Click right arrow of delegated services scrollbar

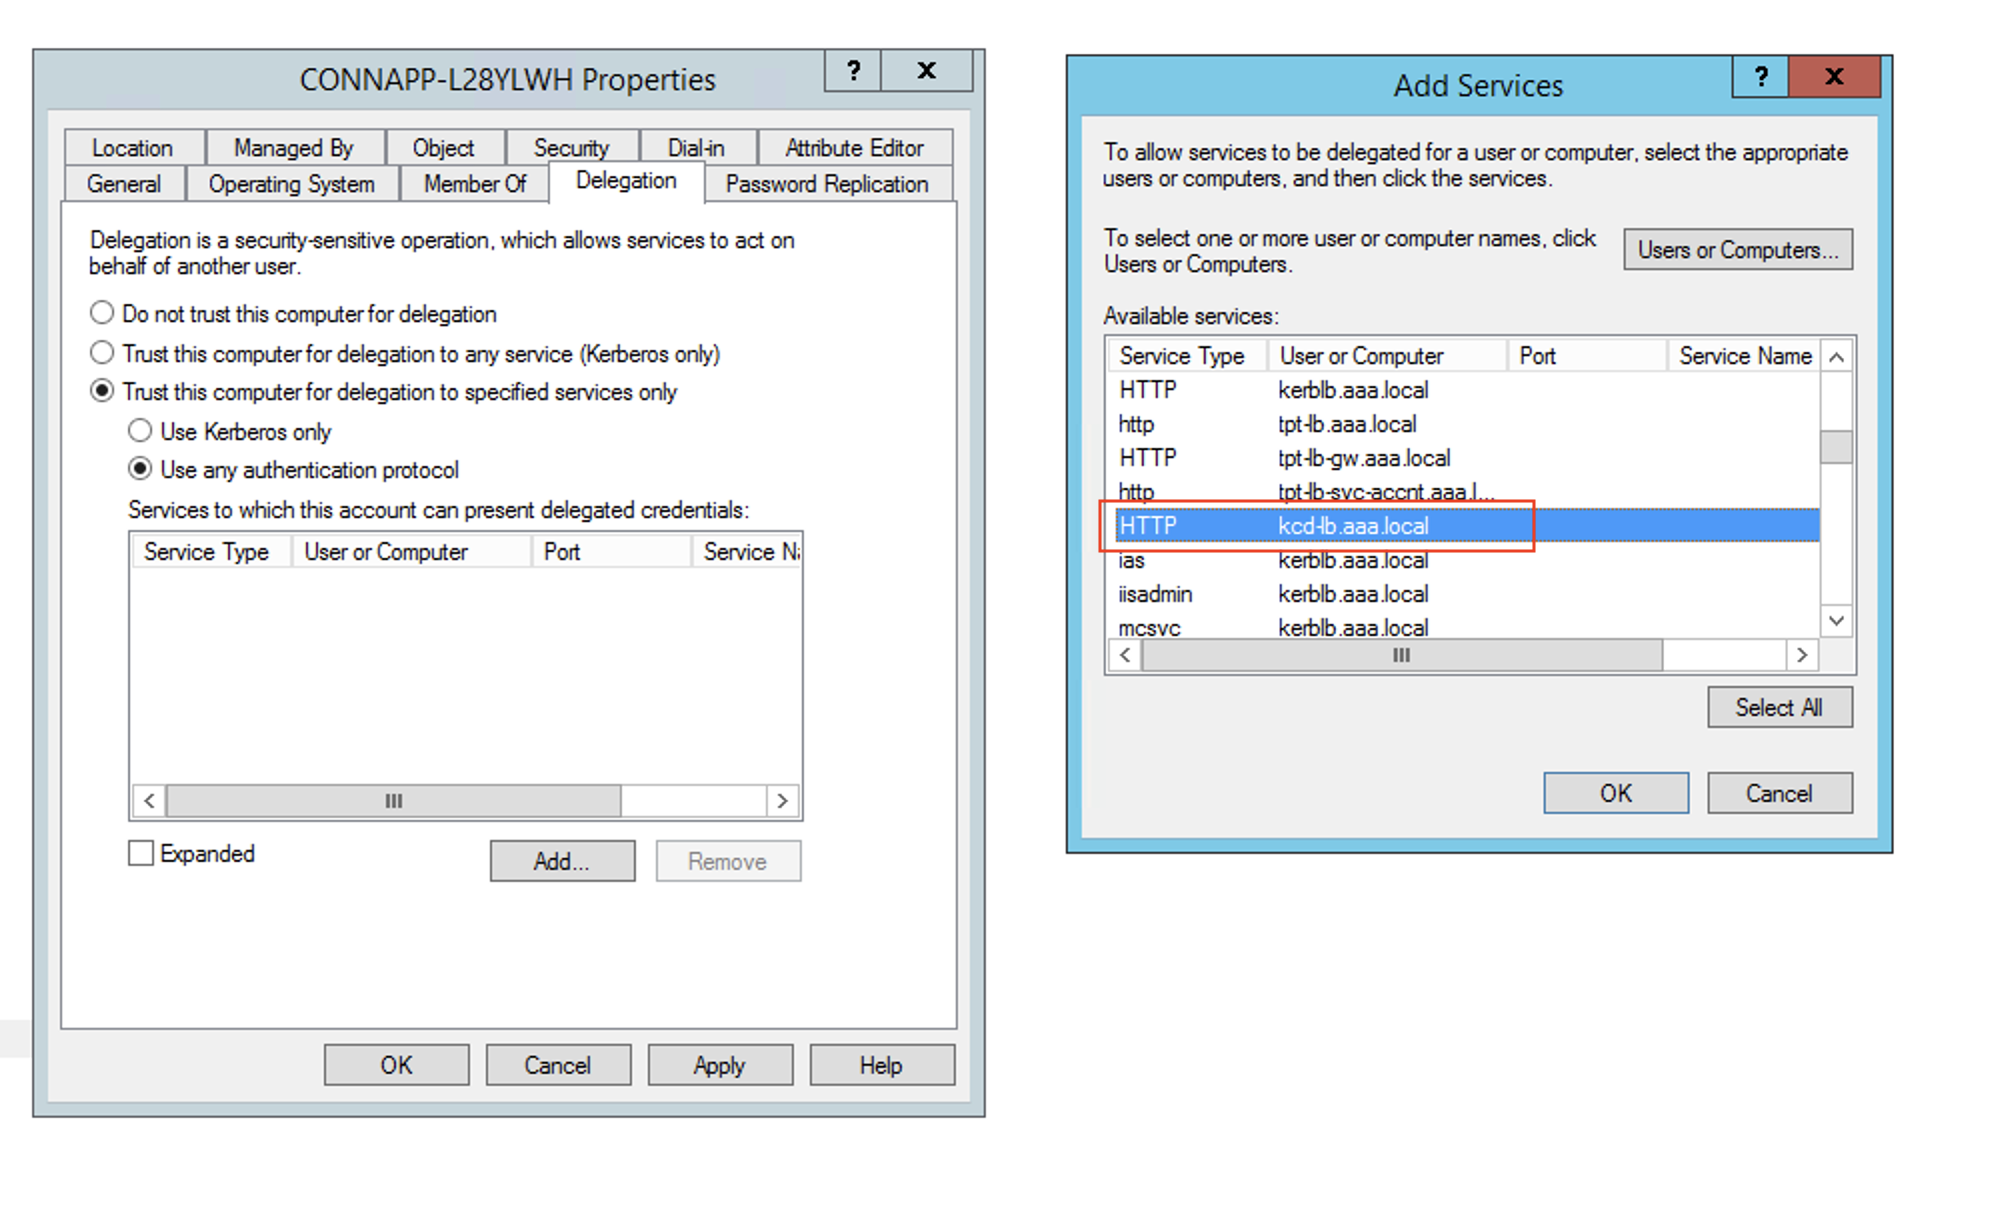coord(782,800)
